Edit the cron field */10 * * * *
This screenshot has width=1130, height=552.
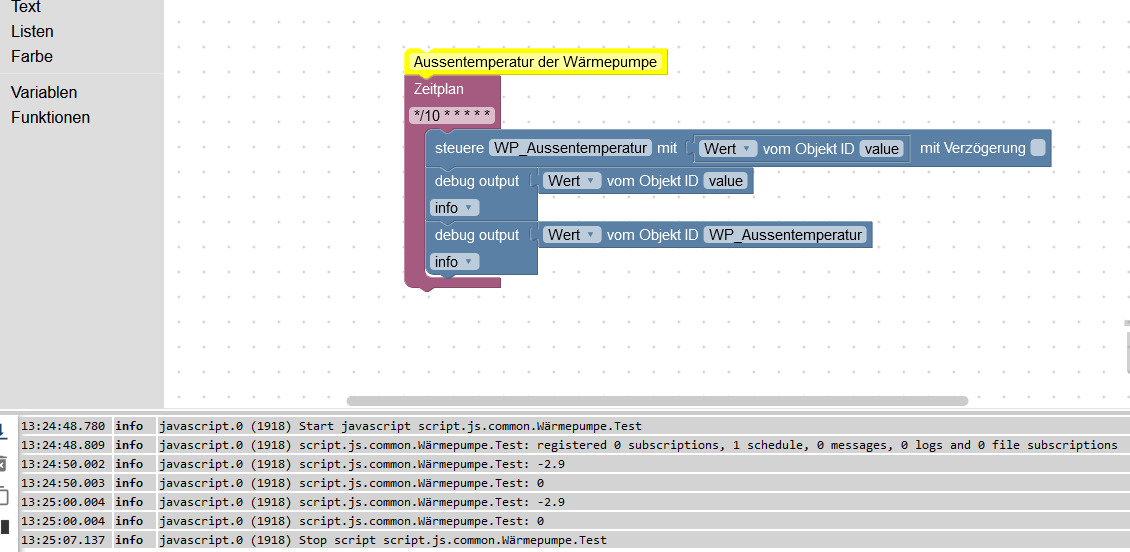(x=452, y=115)
